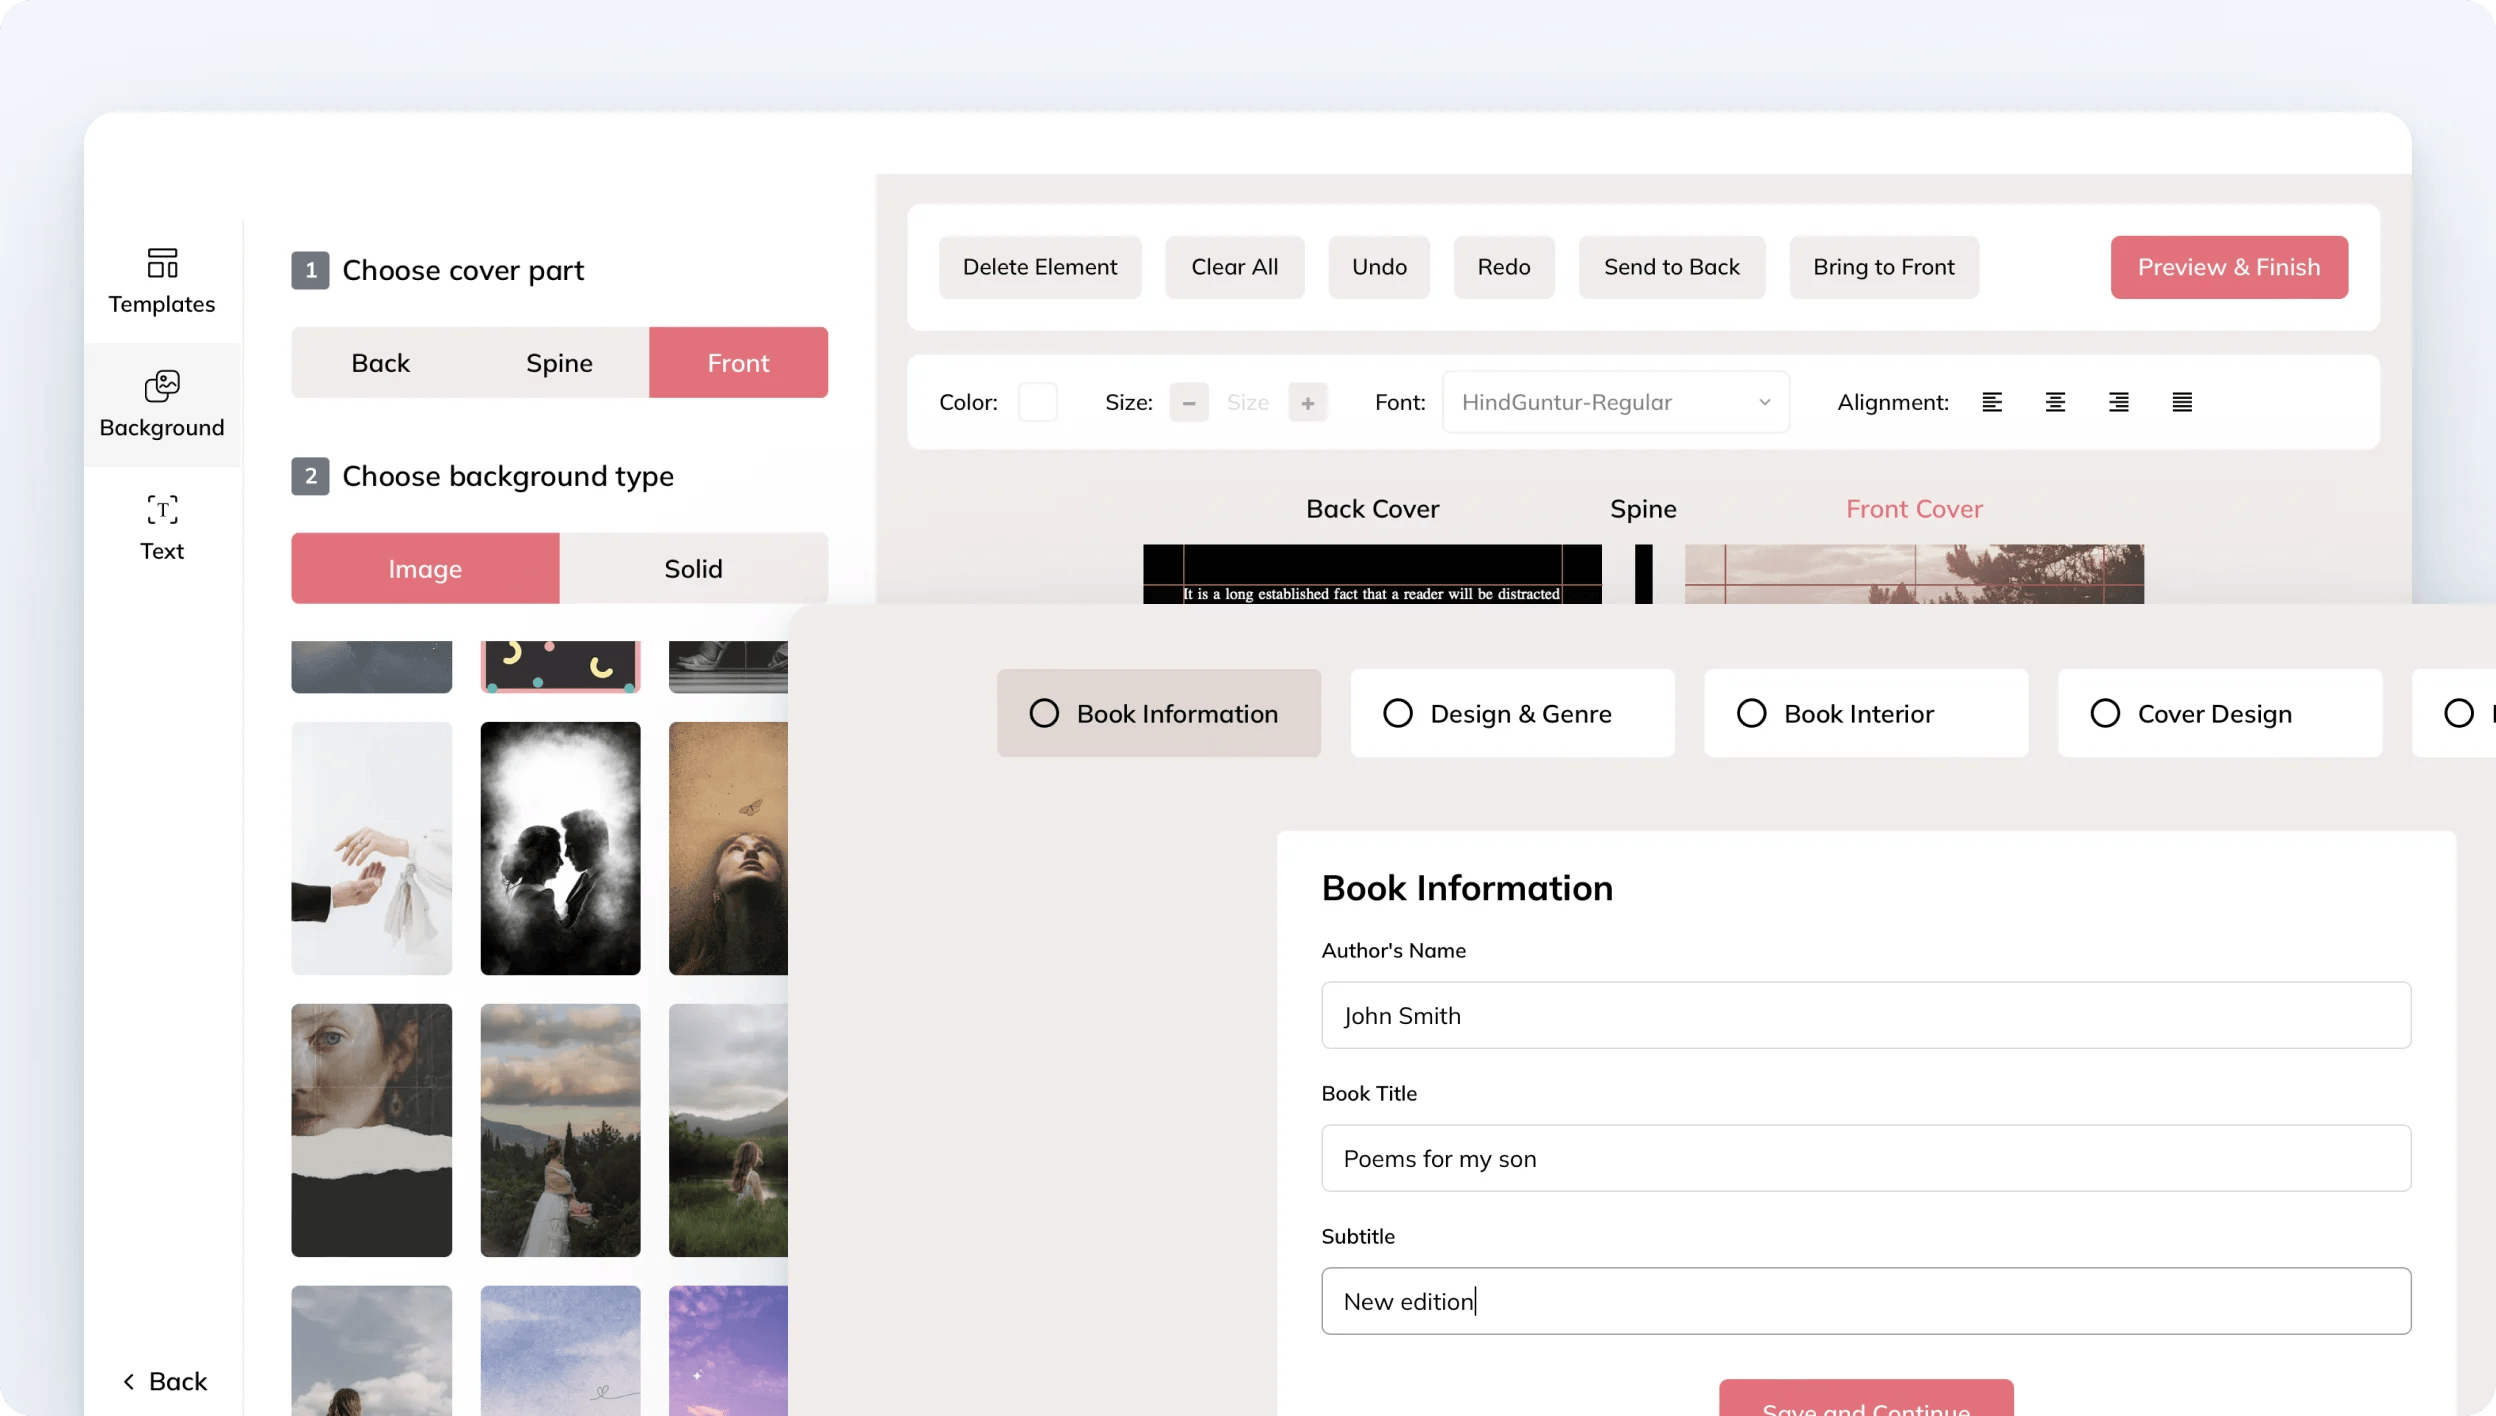Select the Back cover part tab
2496x1416 pixels.
[x=380, y=362]
